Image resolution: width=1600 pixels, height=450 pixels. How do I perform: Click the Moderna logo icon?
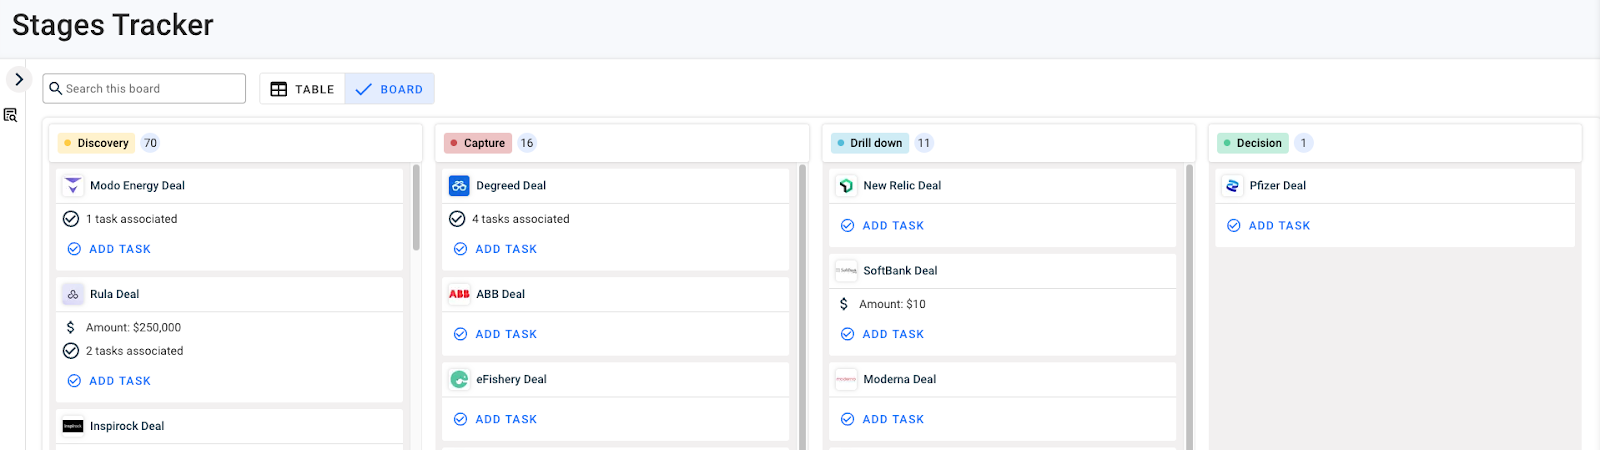(x=846, y=379)
